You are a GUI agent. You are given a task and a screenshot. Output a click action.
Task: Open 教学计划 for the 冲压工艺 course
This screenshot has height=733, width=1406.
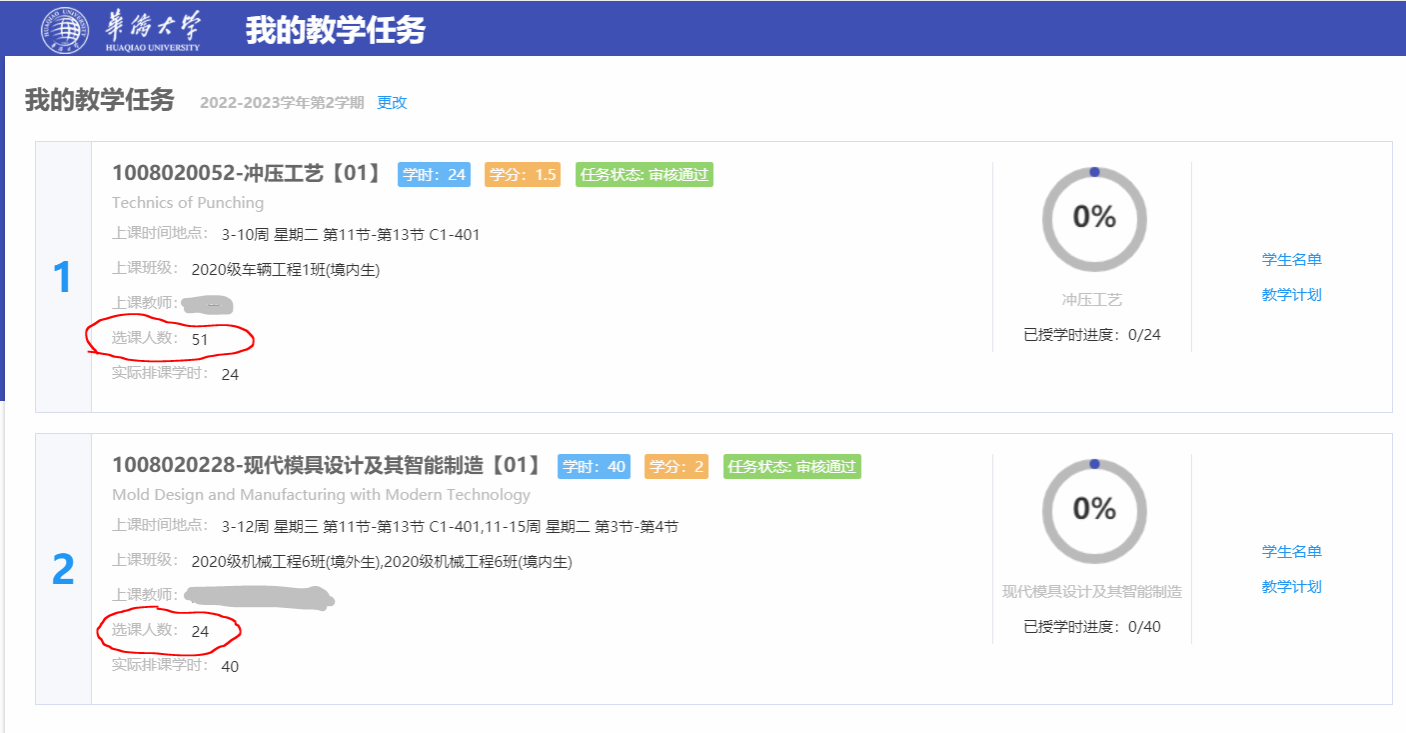point(1291,295)
